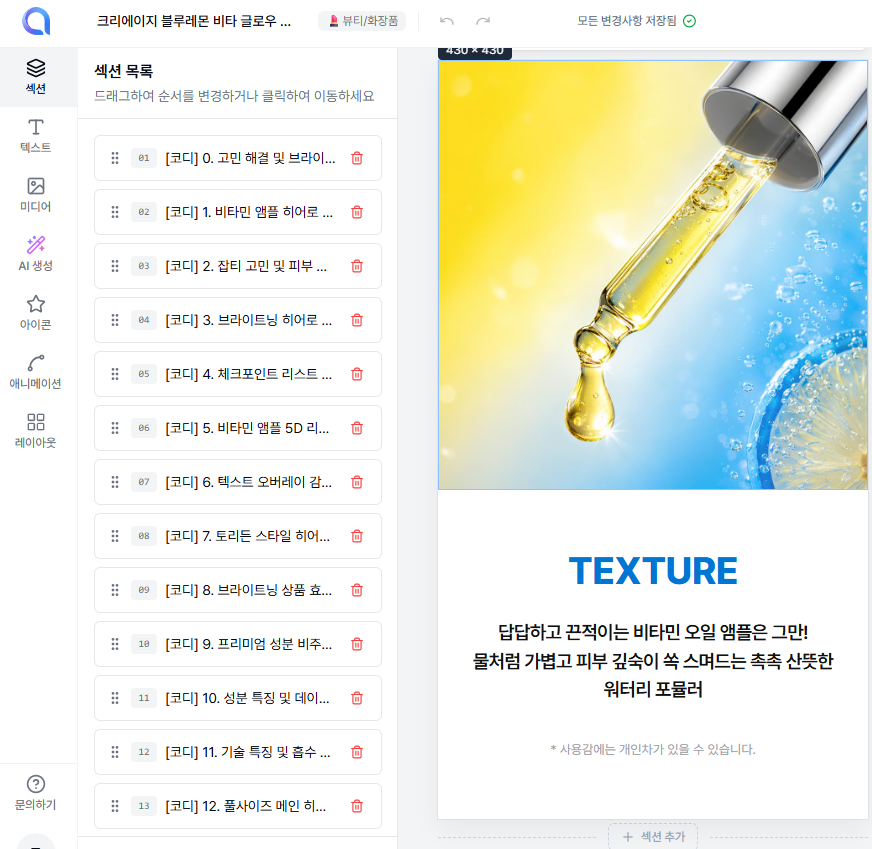Delete section 13 풀사이즈 메인
Image resolution: width=872 pixels, height=849 pixels.
pos(357,806)
